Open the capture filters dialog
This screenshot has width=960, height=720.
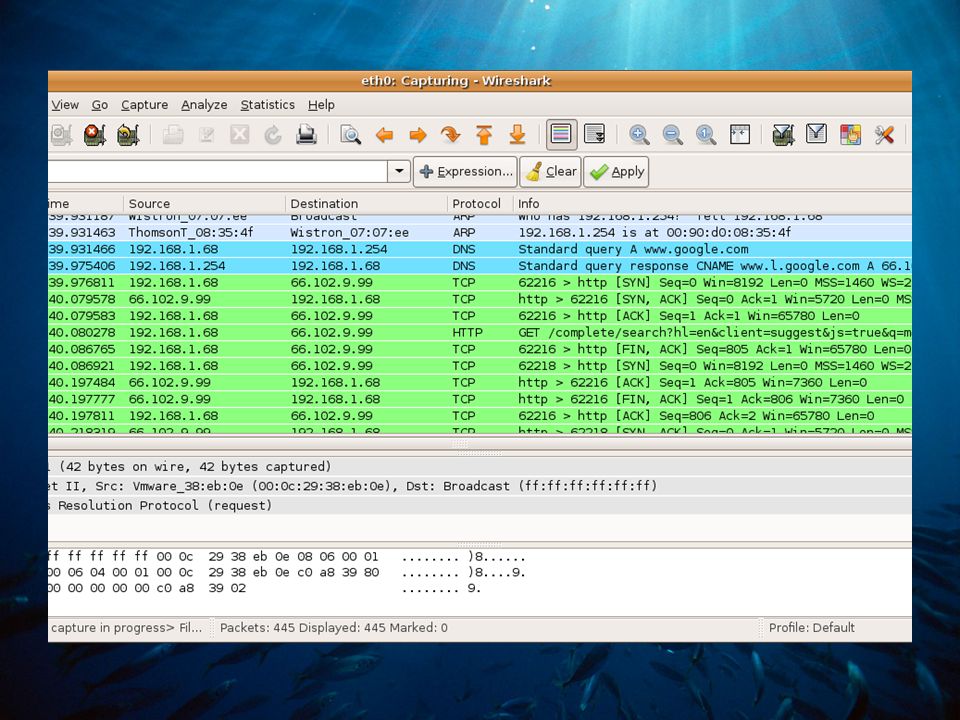(x=784, y=135)
